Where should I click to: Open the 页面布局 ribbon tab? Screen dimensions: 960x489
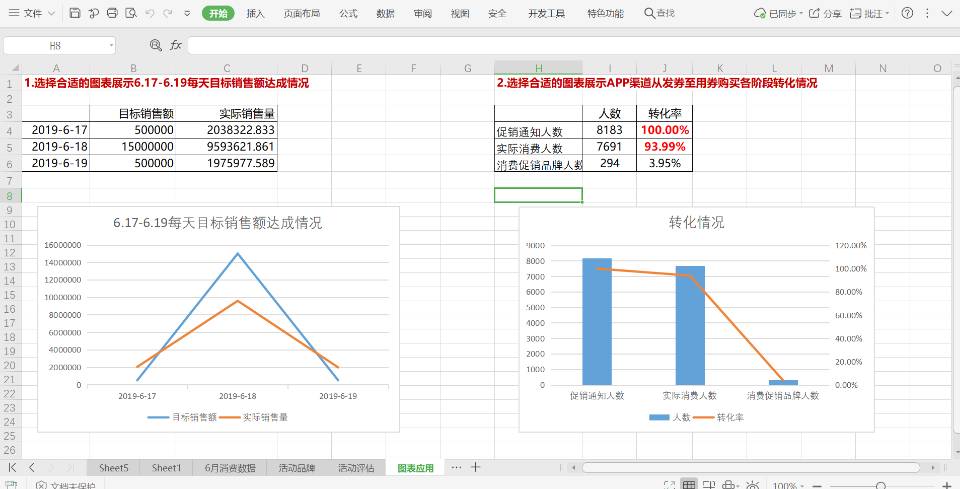point(301,13)
